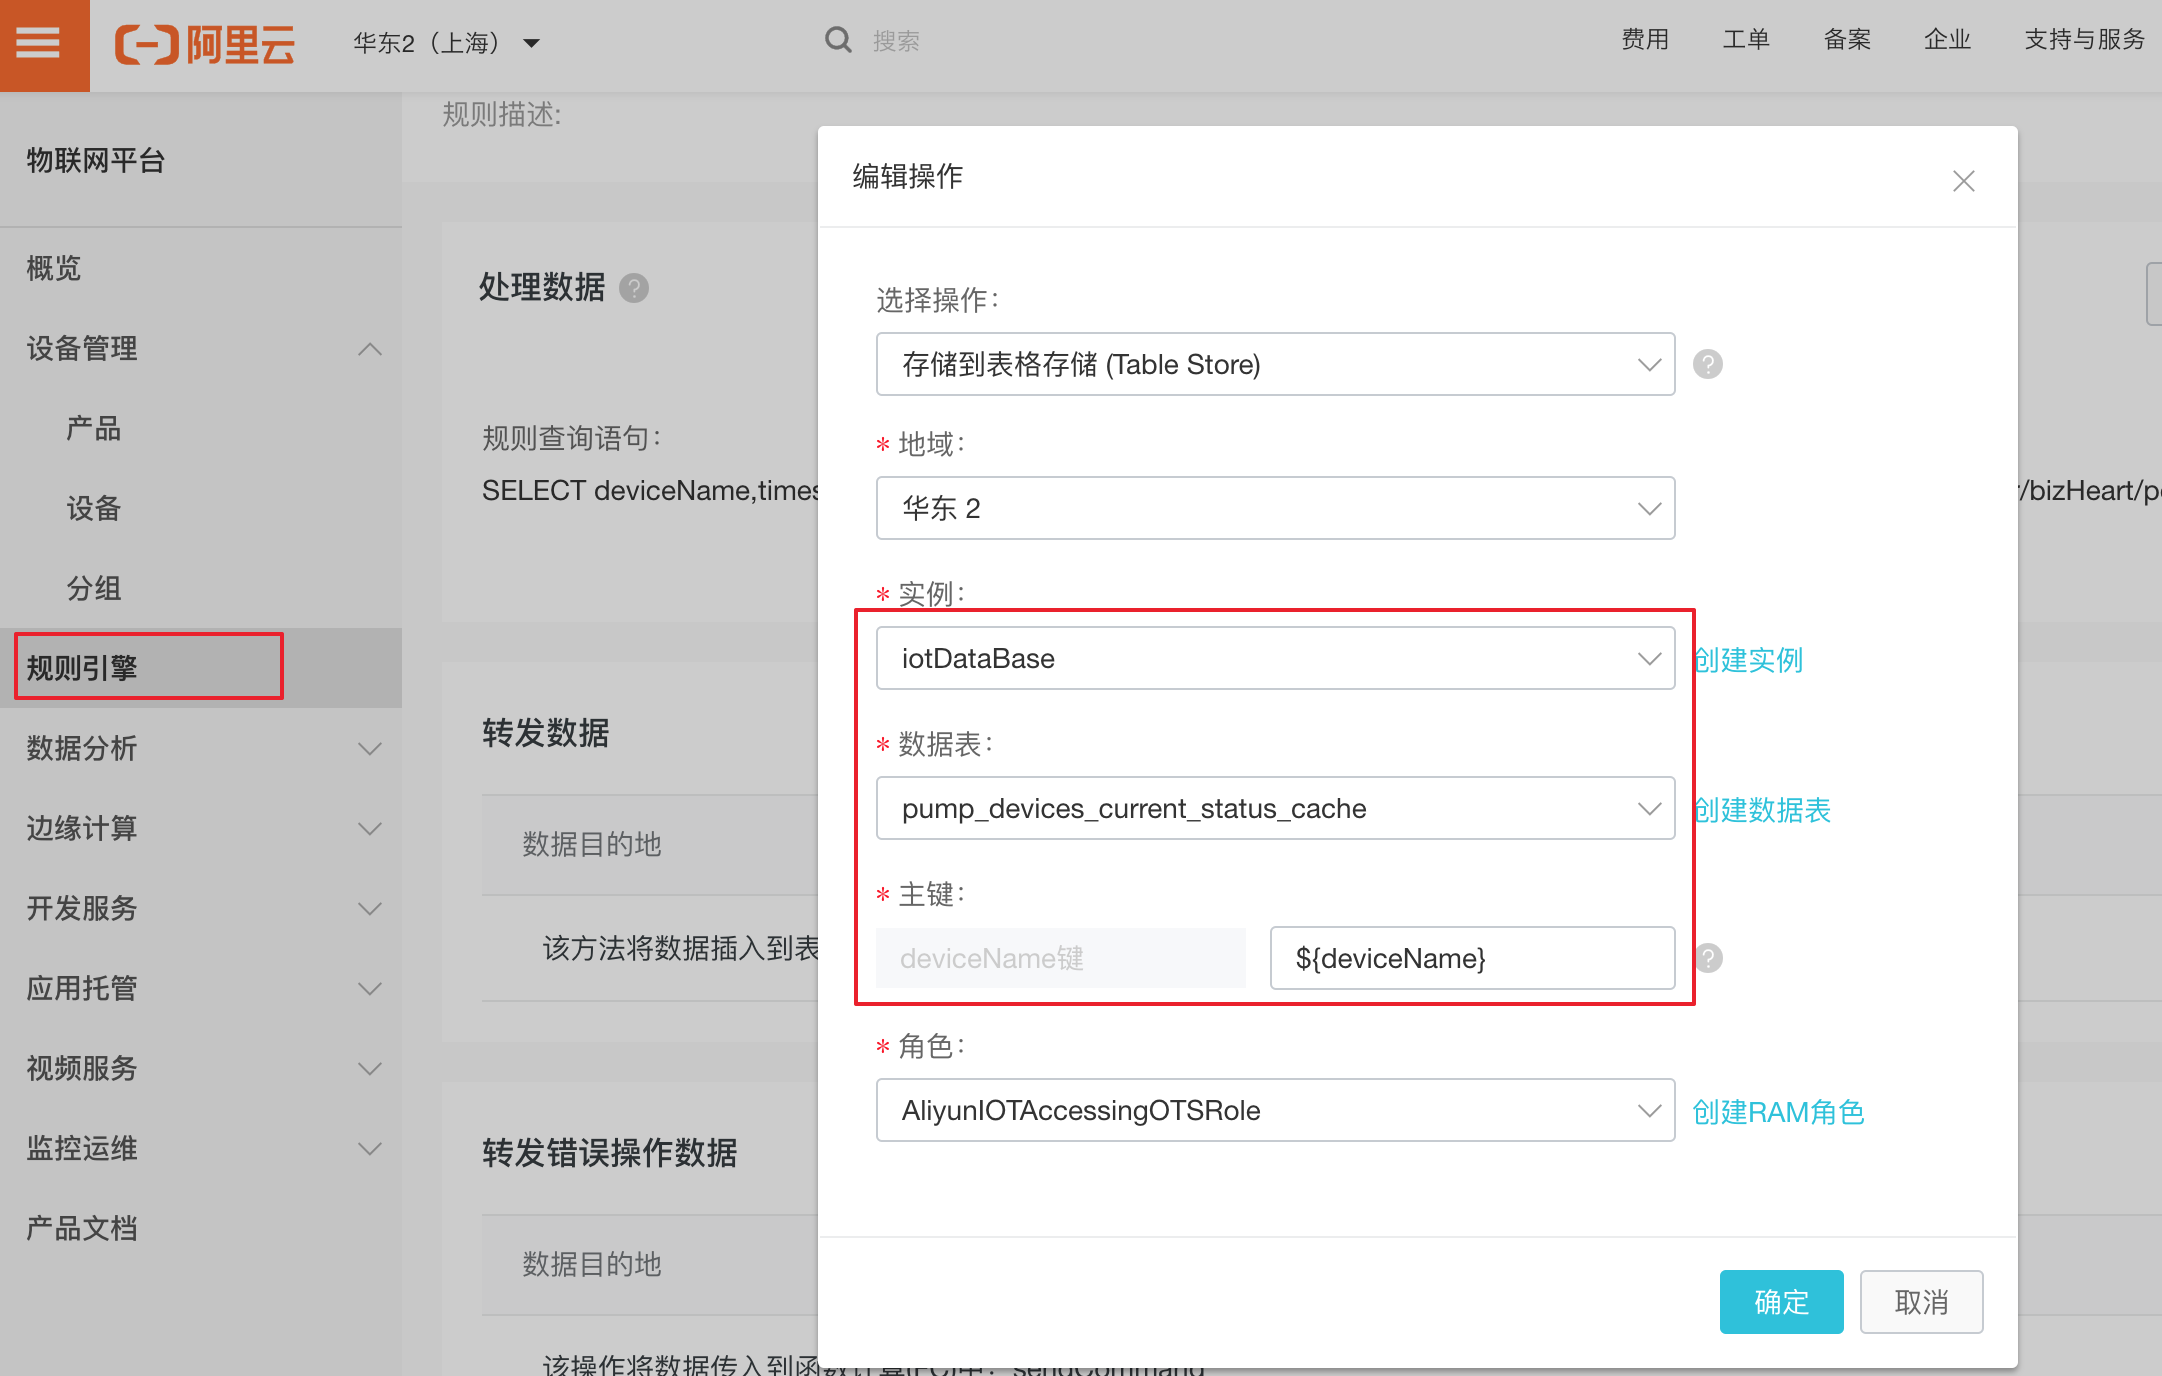This screenshot has width=2162, height=1376.
Task: Click the 物联网平台 sidebar title
Action: [x=96, y=160]
